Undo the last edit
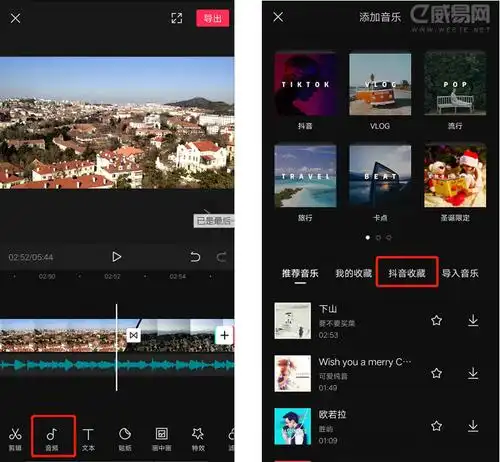The height and width of the screenshot is (462, 500). tap(195, 257)
